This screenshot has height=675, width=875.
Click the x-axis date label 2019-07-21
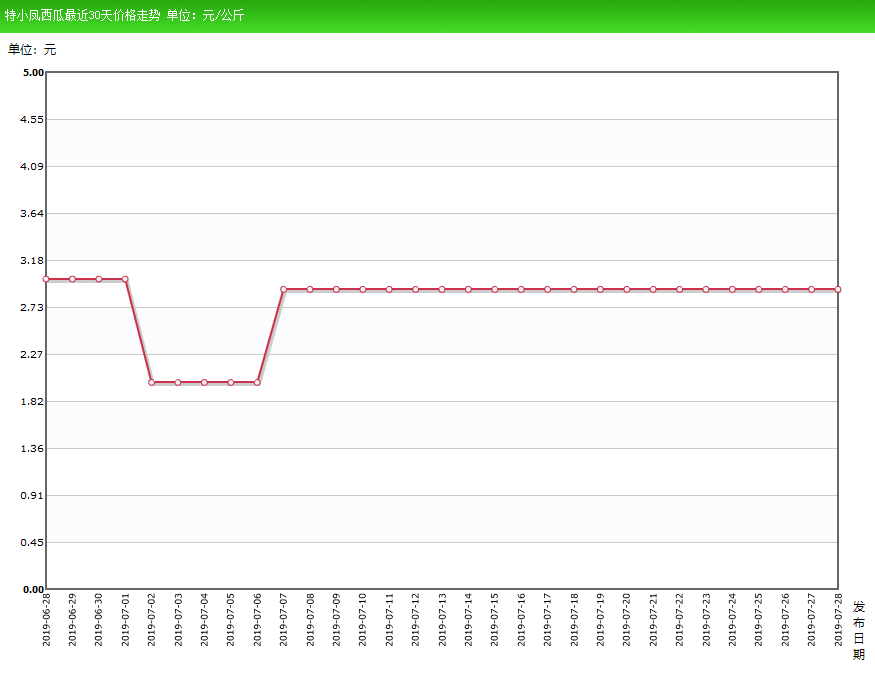653,620
